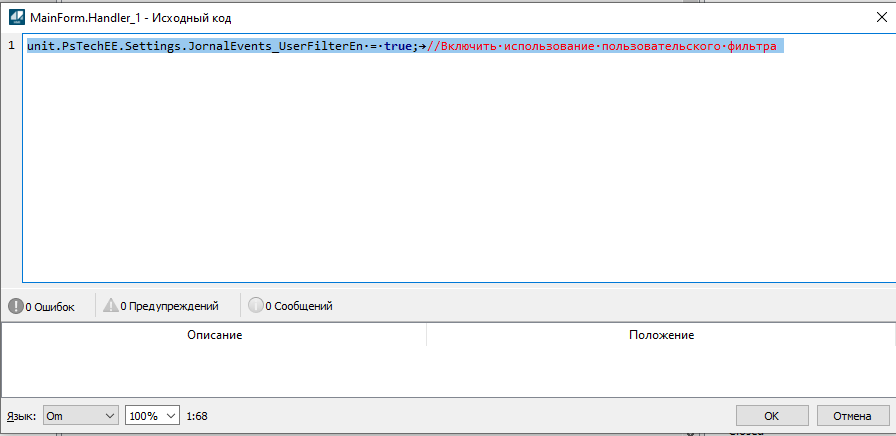
Task: Click the messages info circle icon
Action: 255,306
